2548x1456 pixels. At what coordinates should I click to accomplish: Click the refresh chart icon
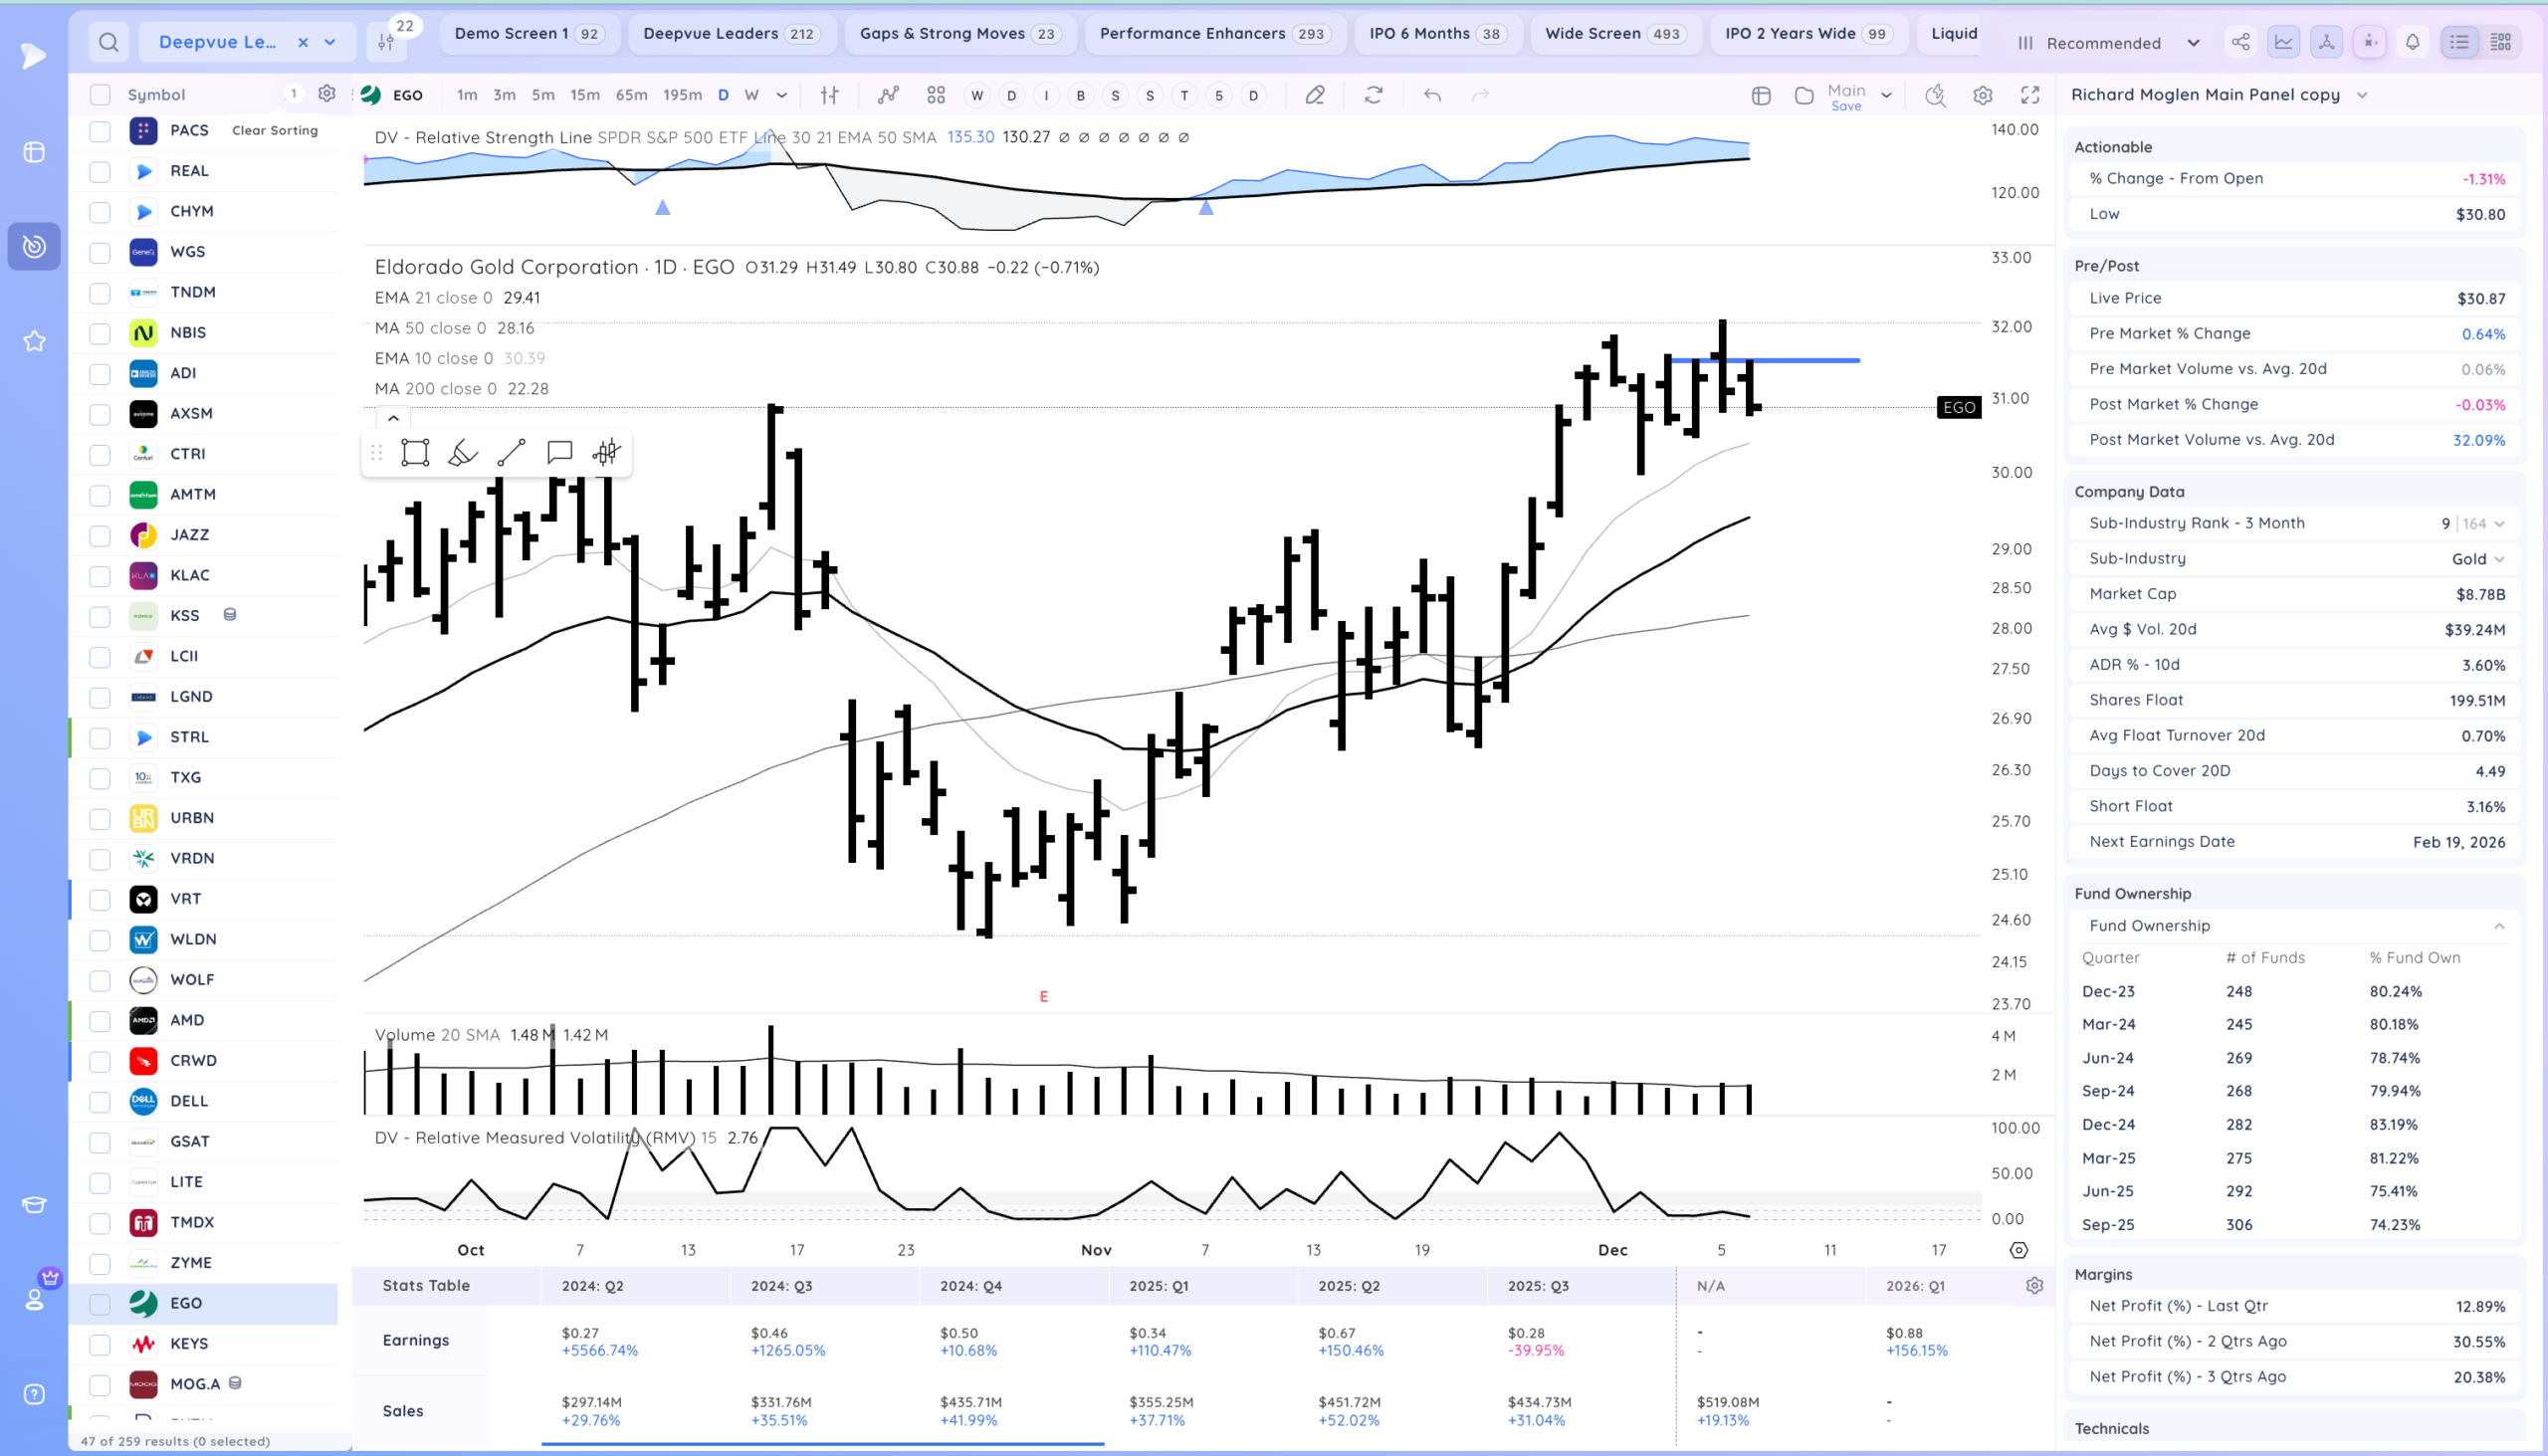pyautogui.click(x=1373, y=95)
